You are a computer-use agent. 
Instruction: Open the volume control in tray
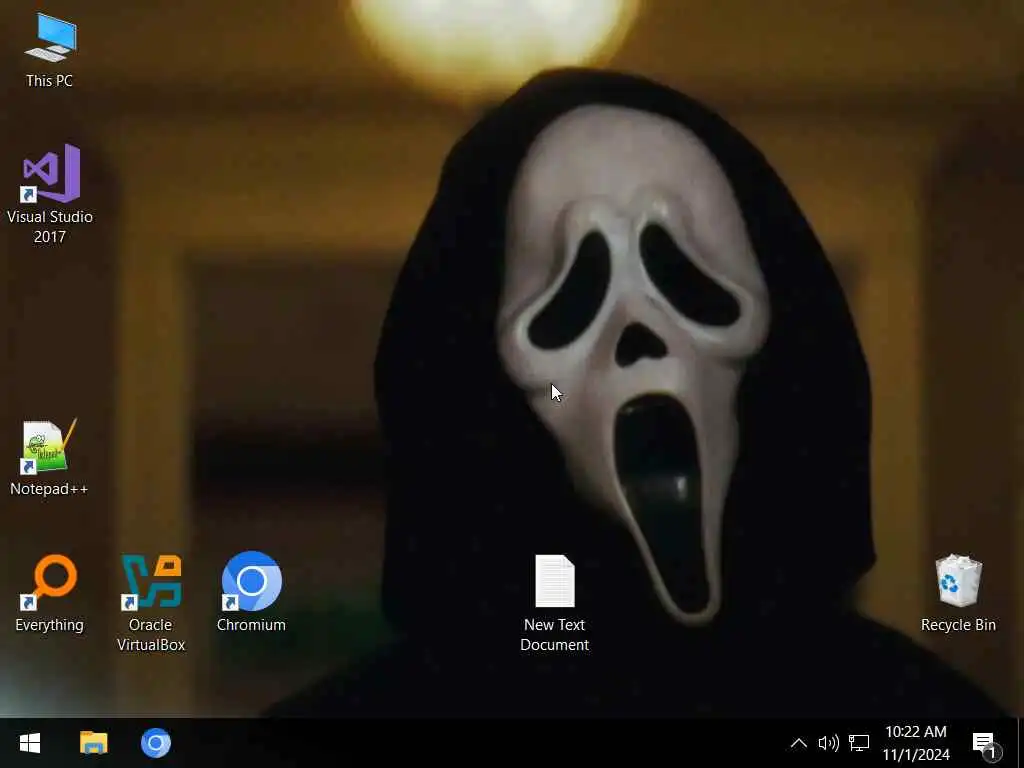829,743
